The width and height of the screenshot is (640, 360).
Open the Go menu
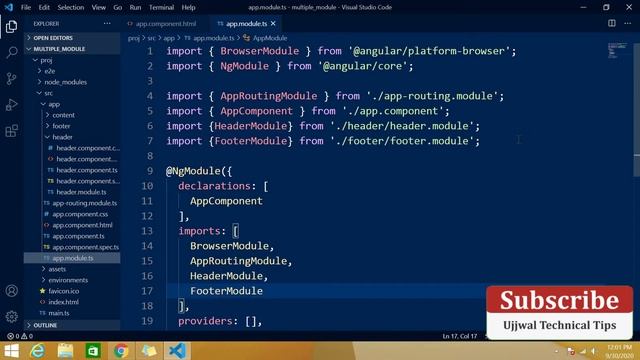click(118, 7)
